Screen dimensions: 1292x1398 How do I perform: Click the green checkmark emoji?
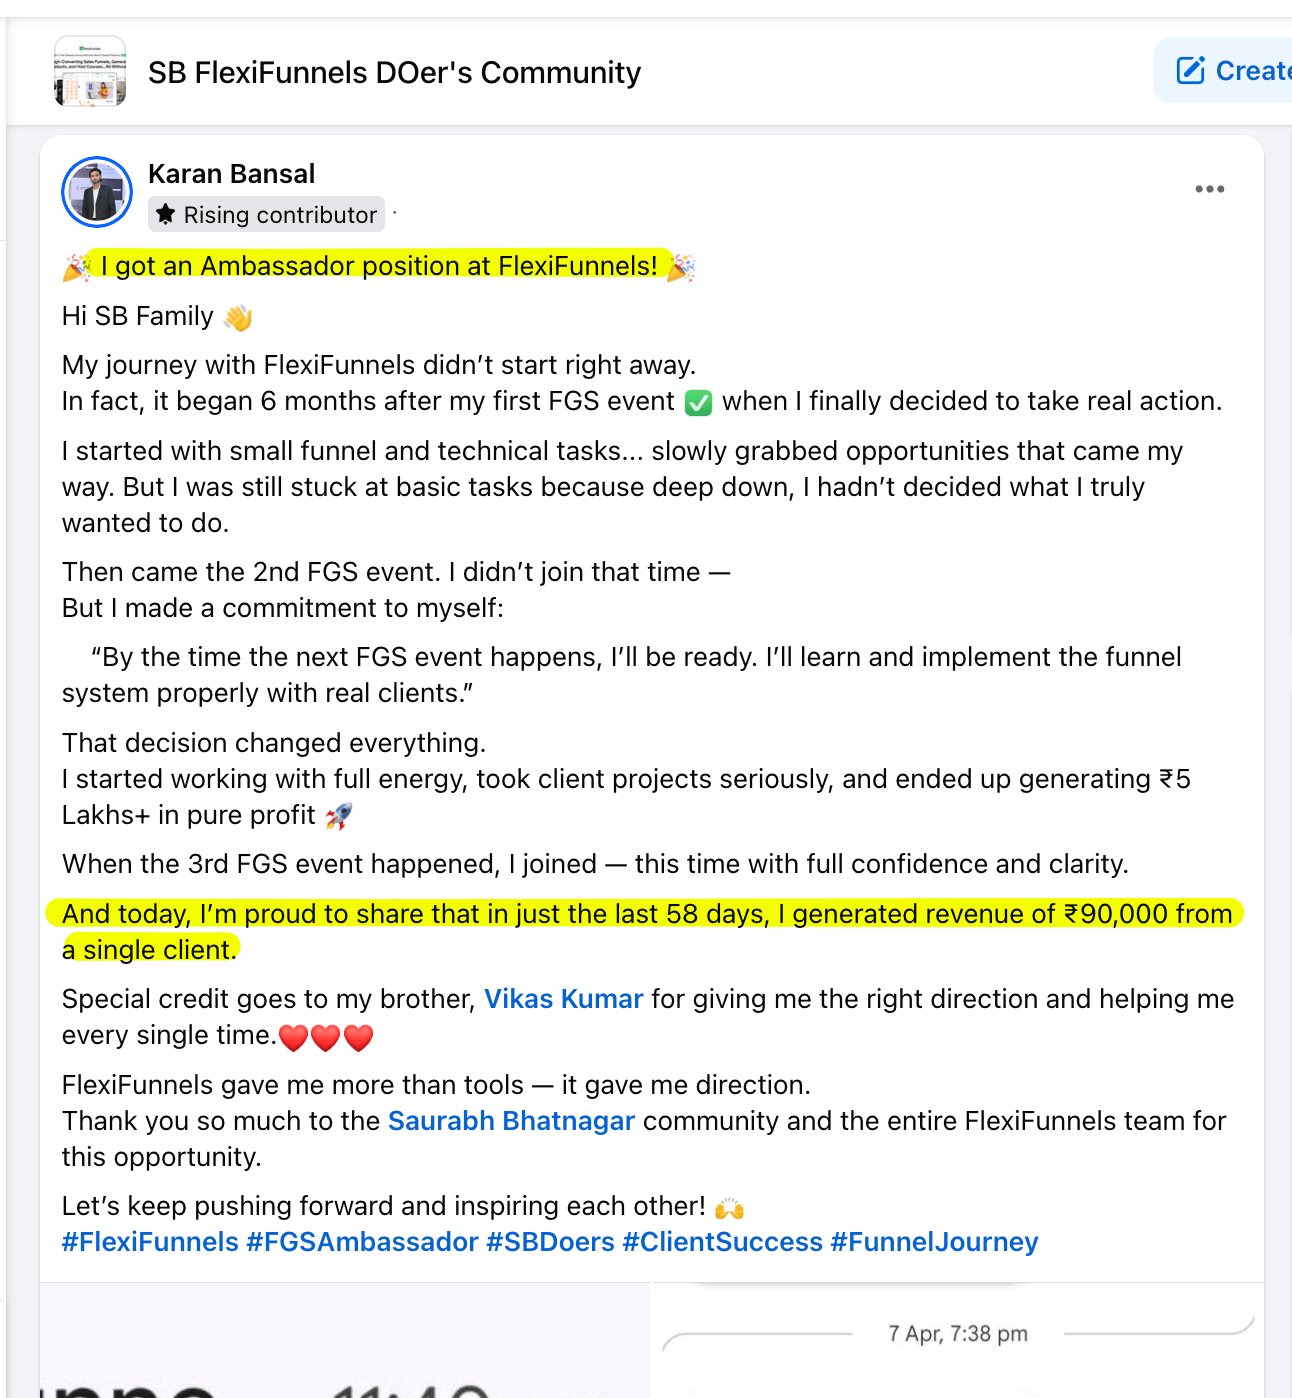698,403
